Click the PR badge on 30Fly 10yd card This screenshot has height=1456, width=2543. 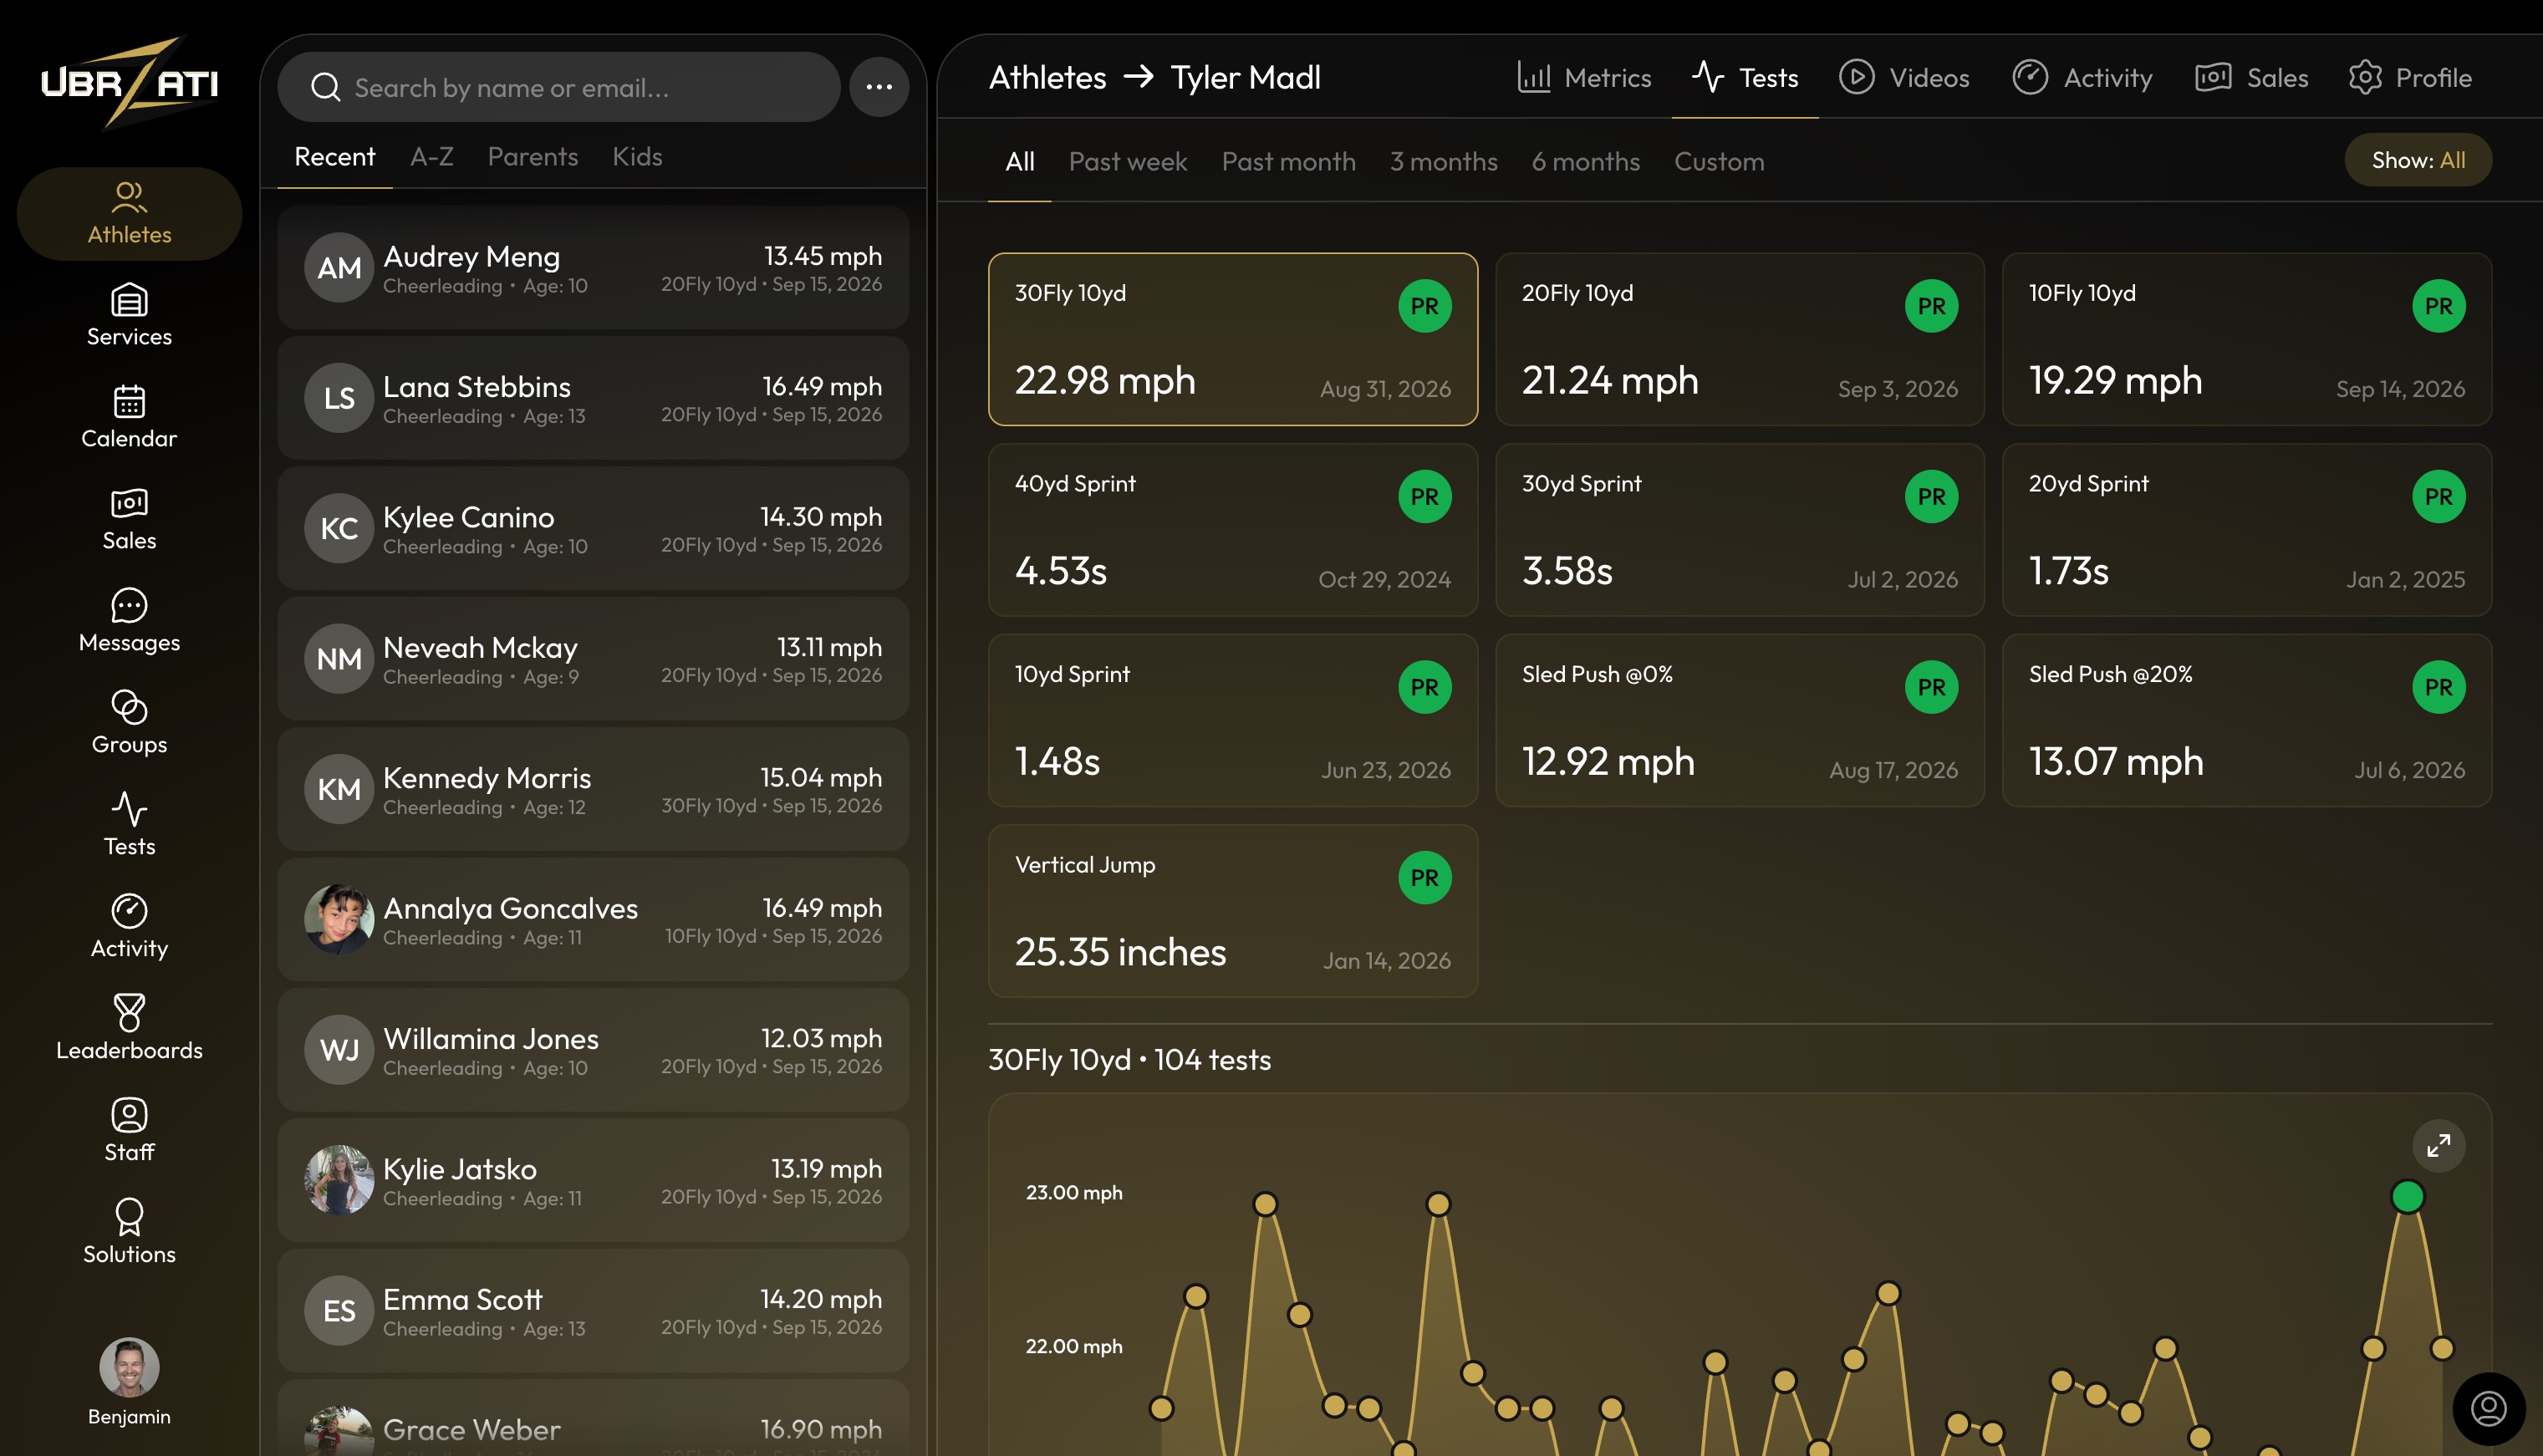point(1424,306)
